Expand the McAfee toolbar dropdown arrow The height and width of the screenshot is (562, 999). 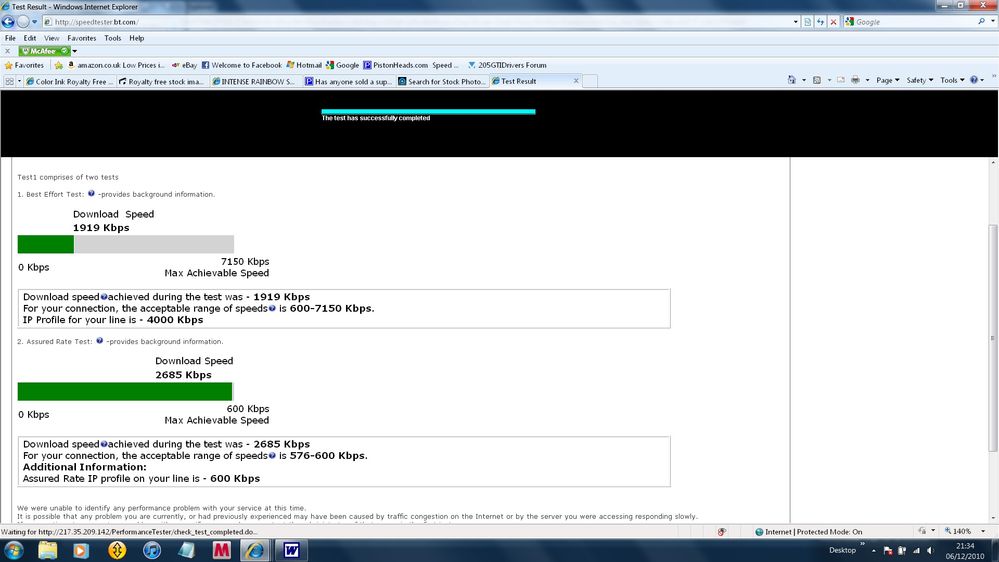75,51
